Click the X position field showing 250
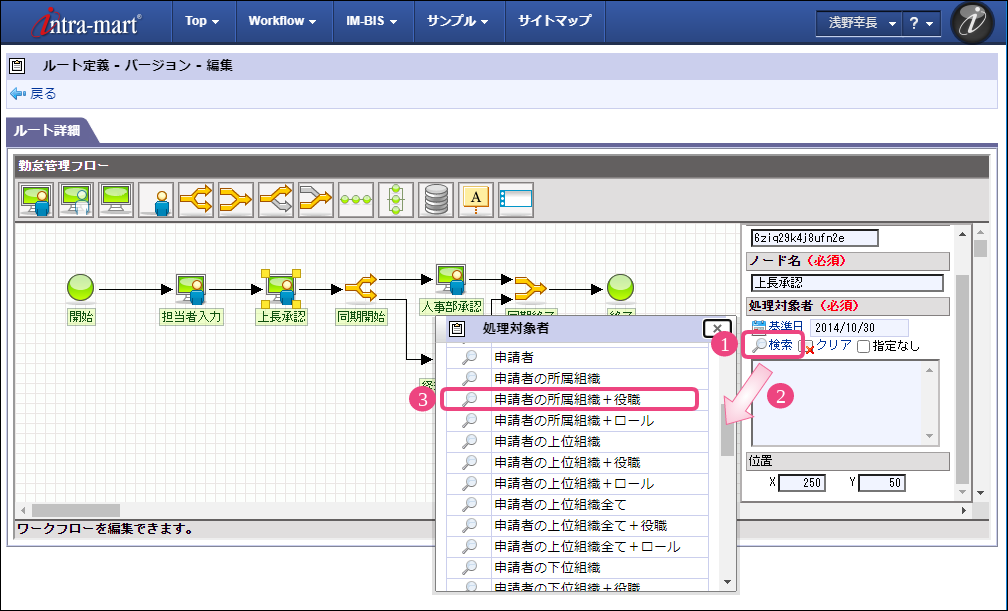 click(x=802, y=483)
